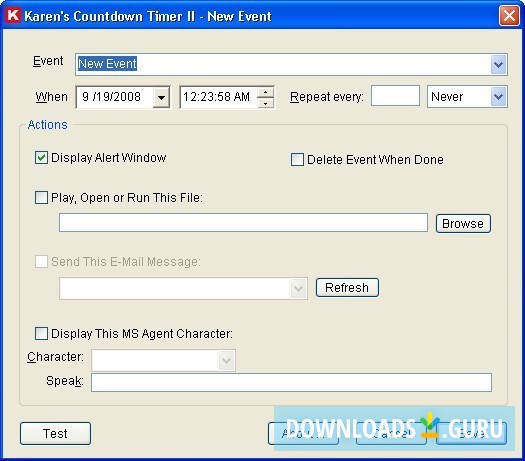Open the date picker dropdown arrow

pos(161,97)
